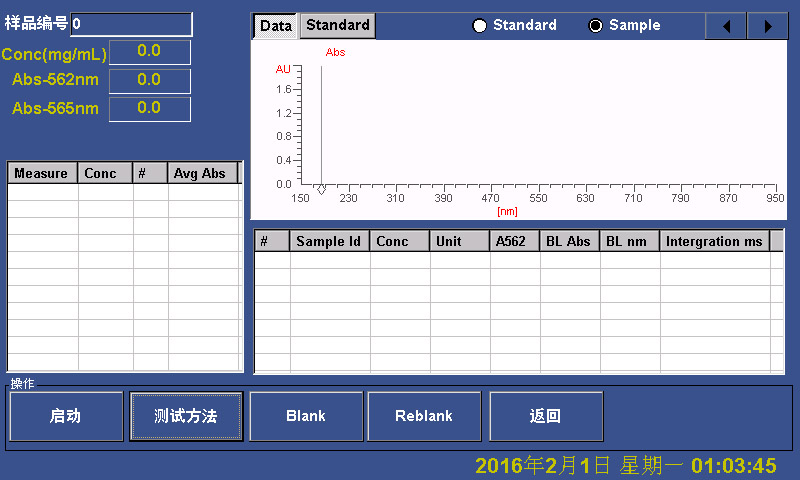Viewport: 800px width, 480px height.
Task: Click the left arrow navigation button
Action: click(726, 26)
